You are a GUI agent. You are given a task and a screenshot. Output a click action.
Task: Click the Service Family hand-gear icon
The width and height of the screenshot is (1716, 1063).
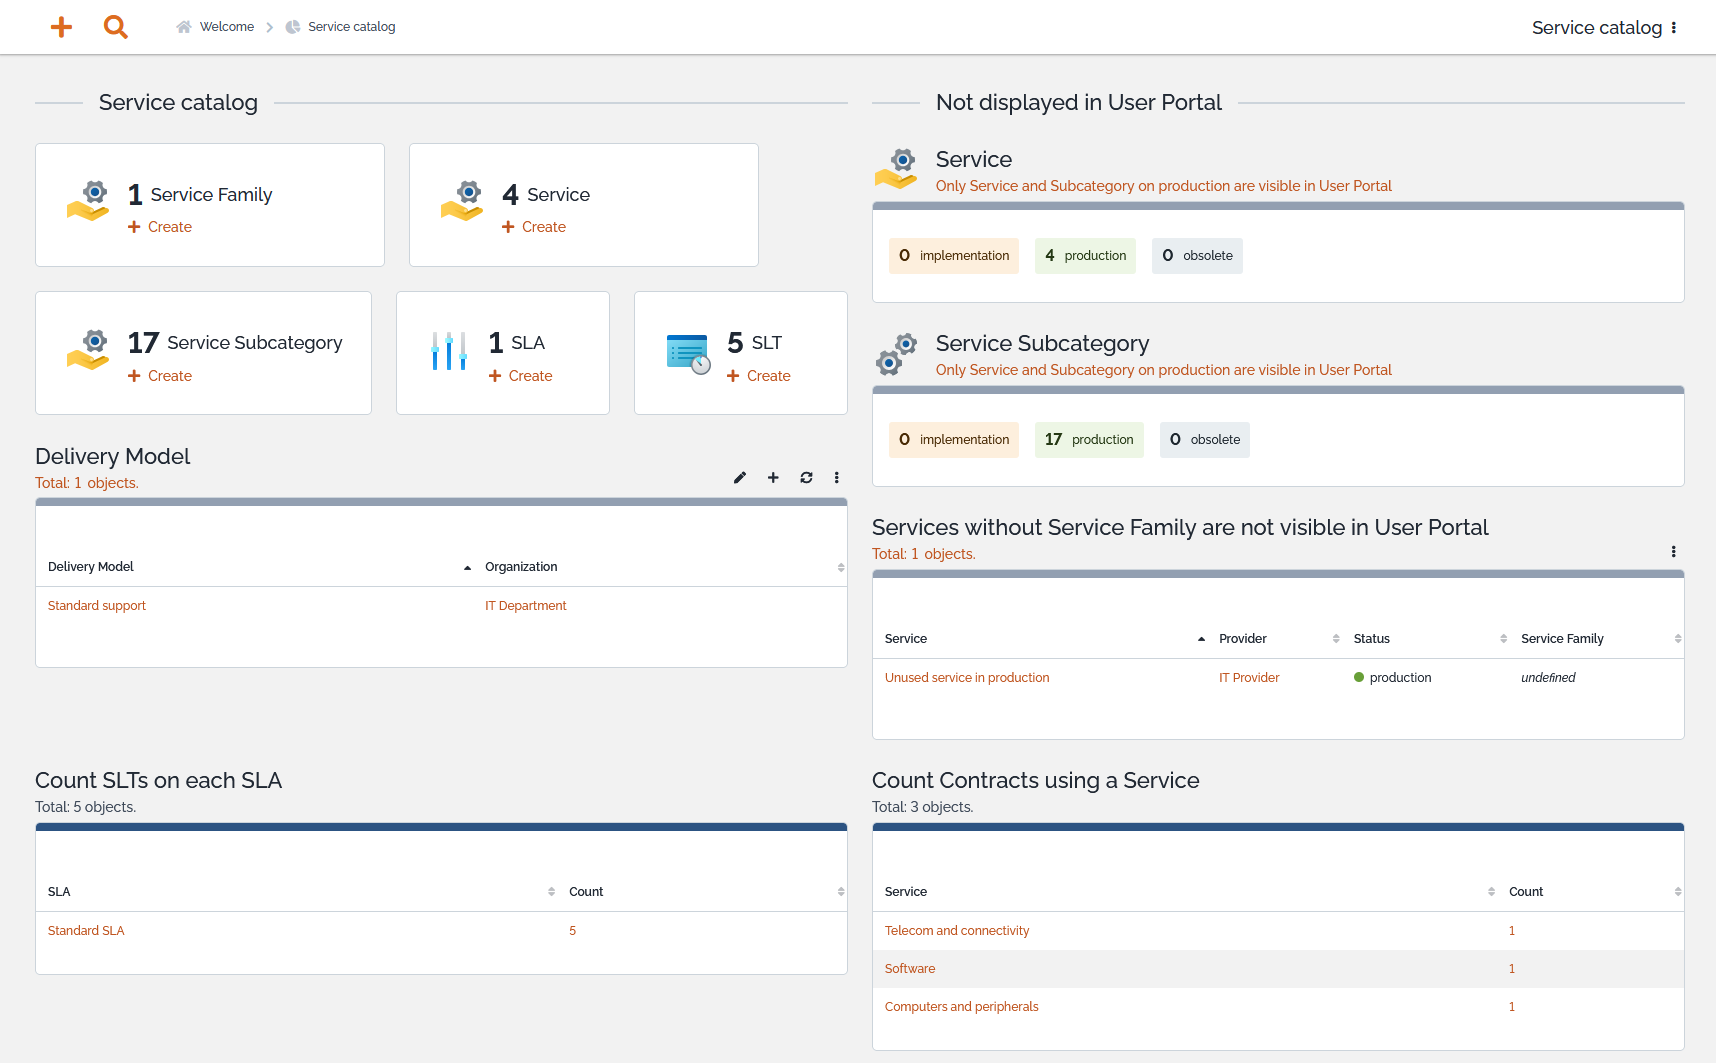coord(88,201)
